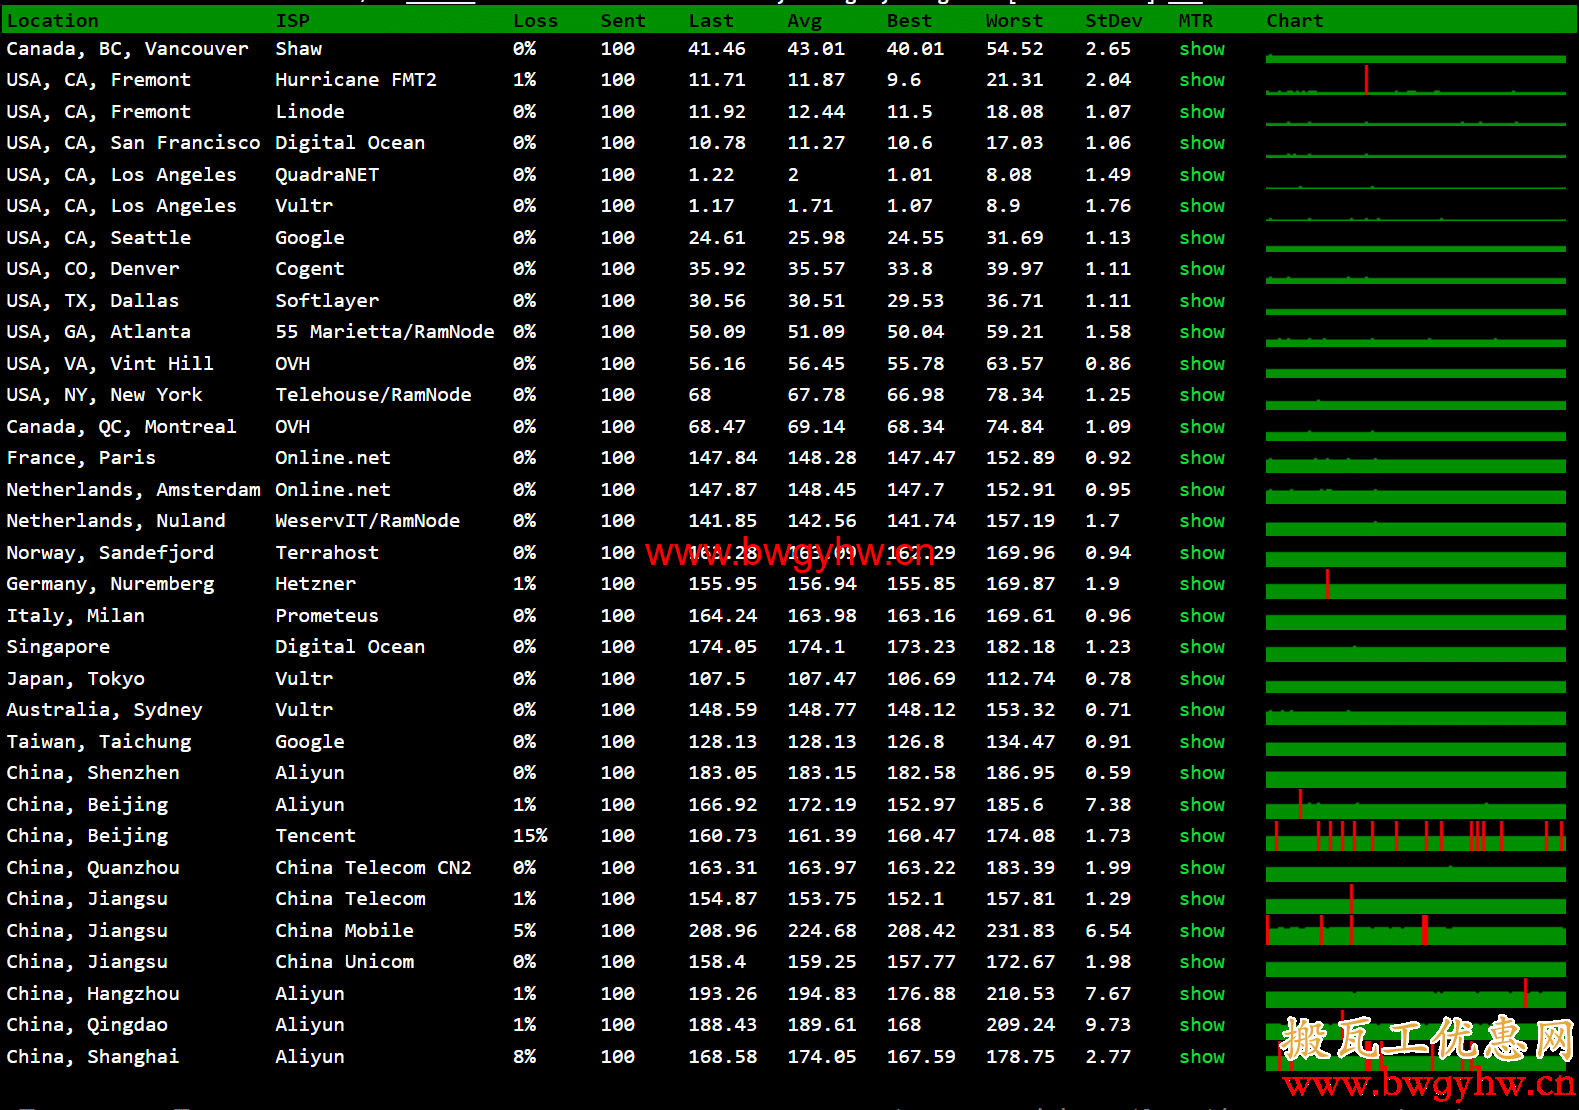Open show for Quanzhou China Telecom CN2
1579x1110 pixels.
pyautogui.click(x=1201, y=868)
